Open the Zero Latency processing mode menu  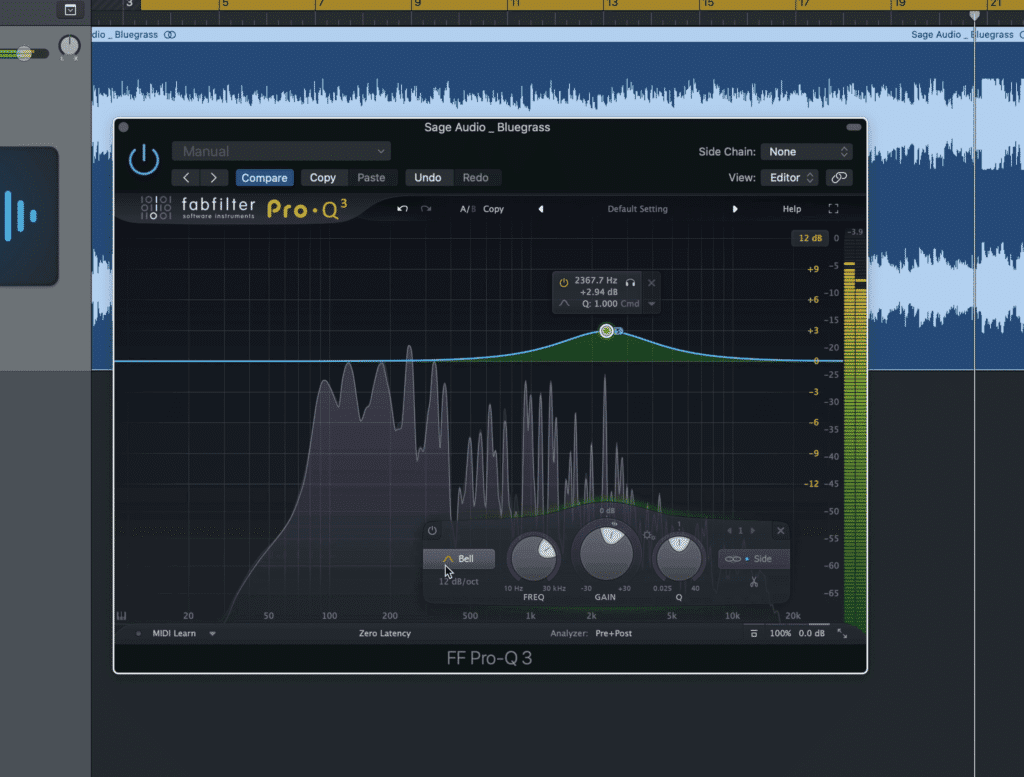[385, 633]
